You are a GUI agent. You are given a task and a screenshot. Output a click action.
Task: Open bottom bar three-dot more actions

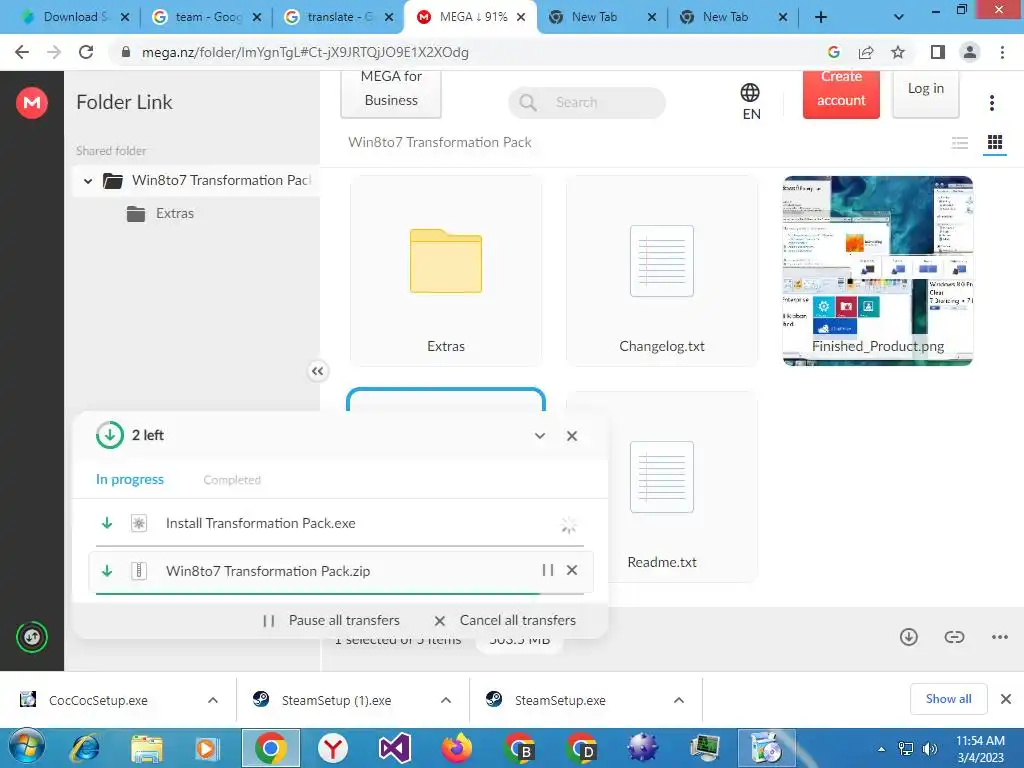tap(999, 637)
